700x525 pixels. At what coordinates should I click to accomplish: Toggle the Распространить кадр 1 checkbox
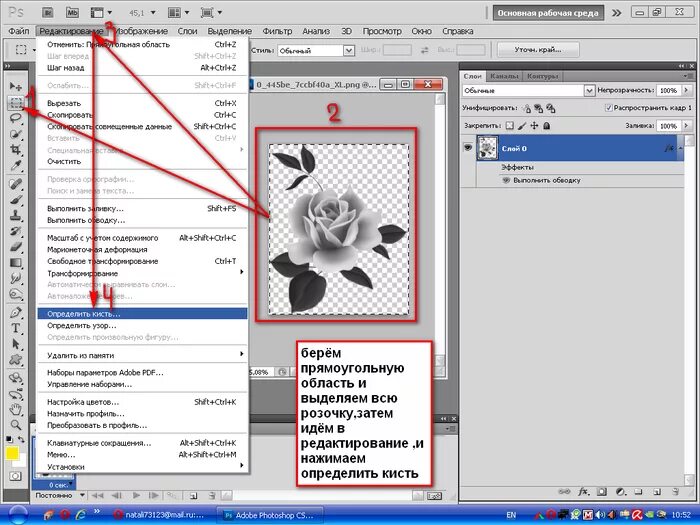click(x=608, y=108)
